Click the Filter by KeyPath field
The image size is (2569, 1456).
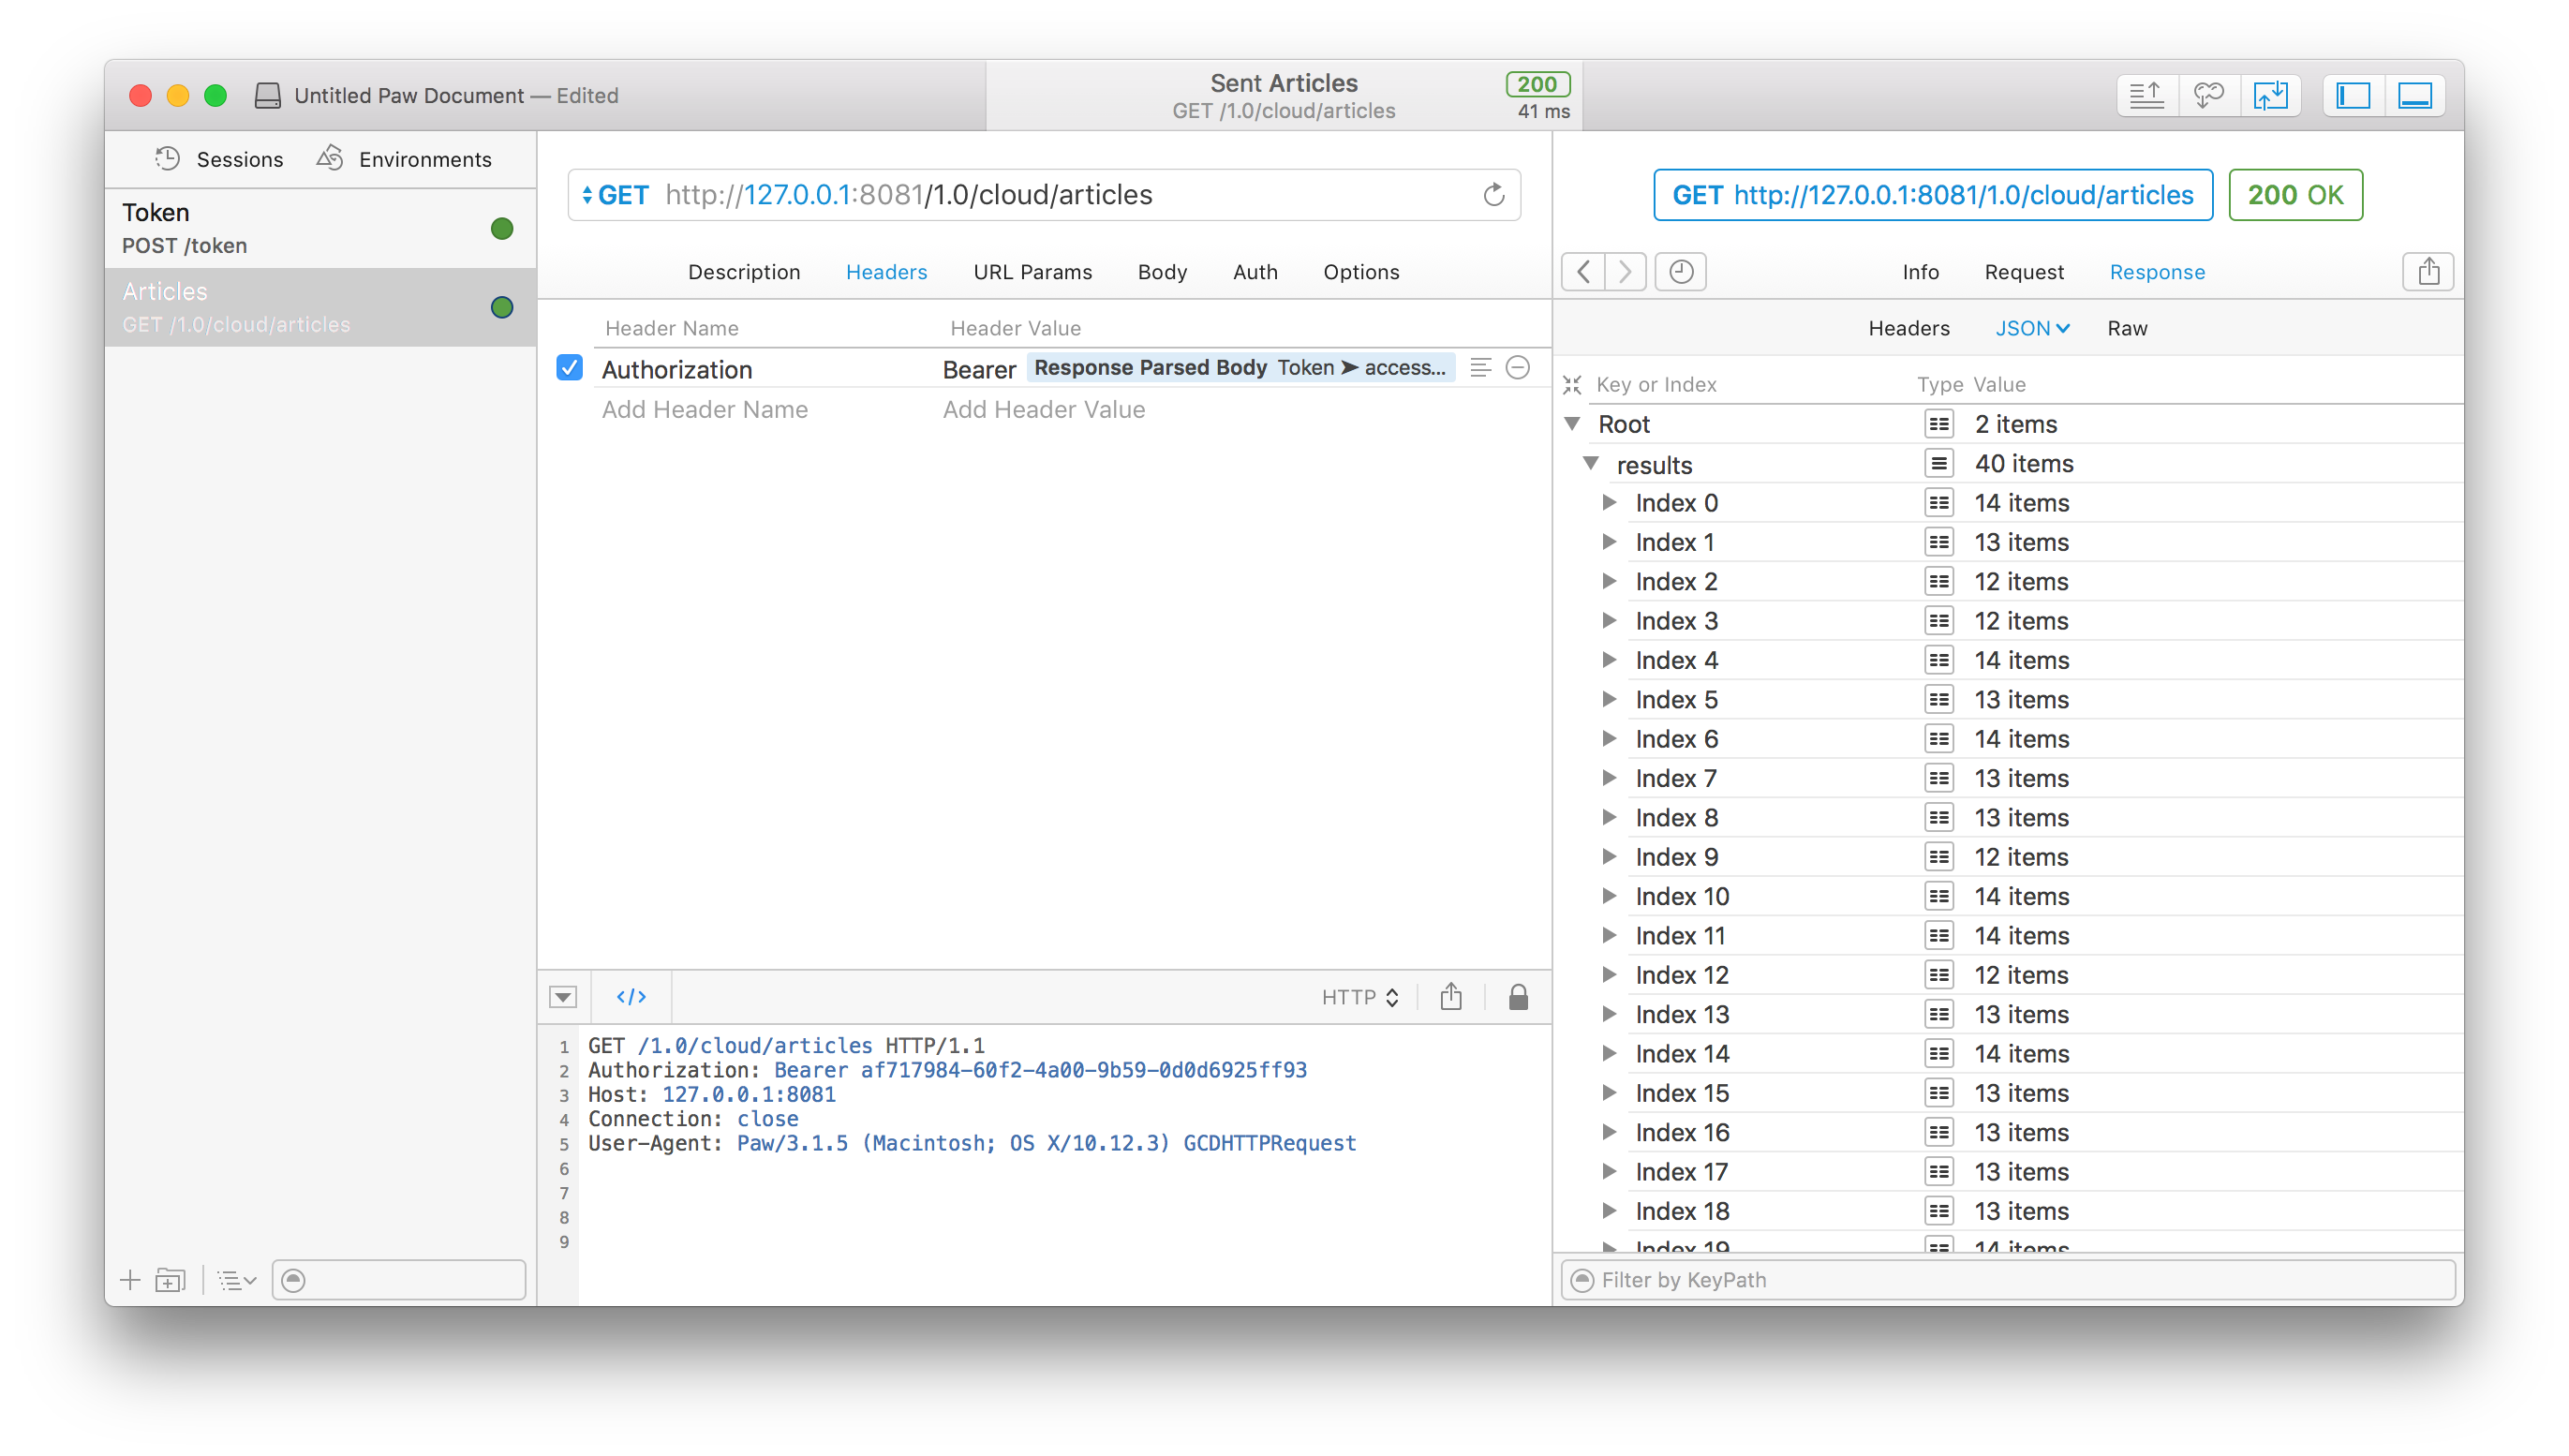tap(2010, 1280)
